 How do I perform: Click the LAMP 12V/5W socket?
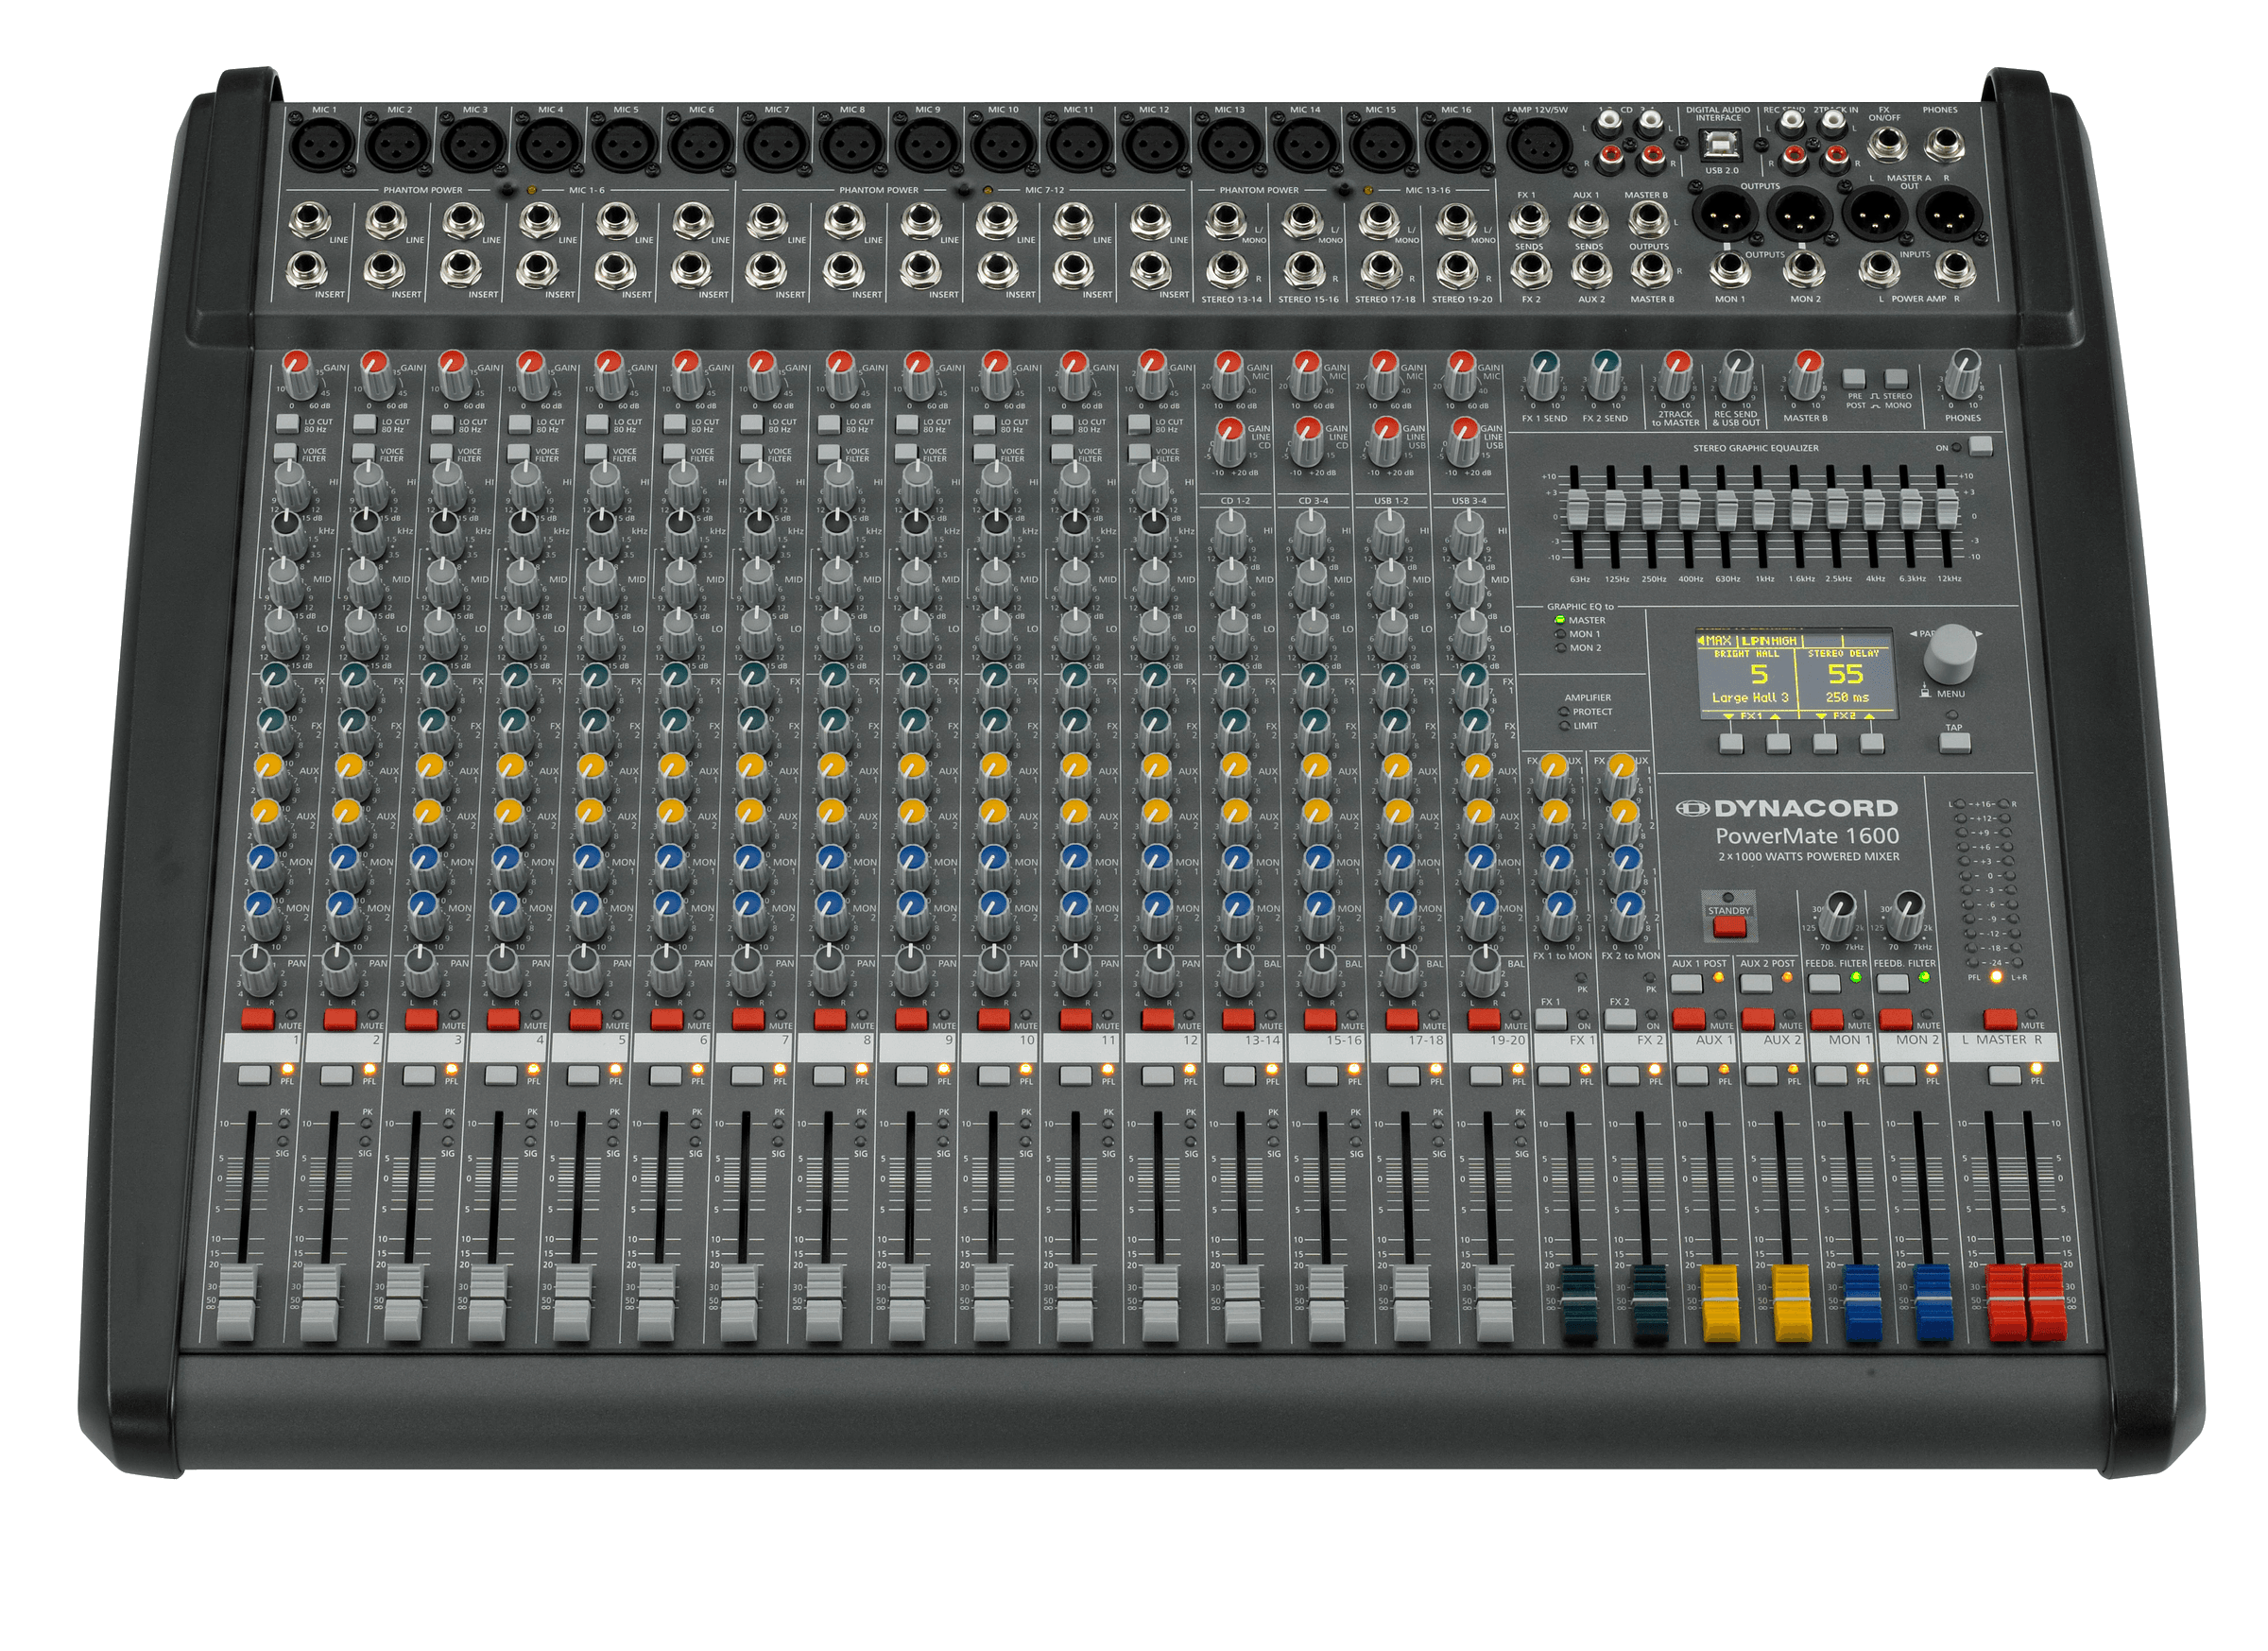click(x=1539, y=146)
